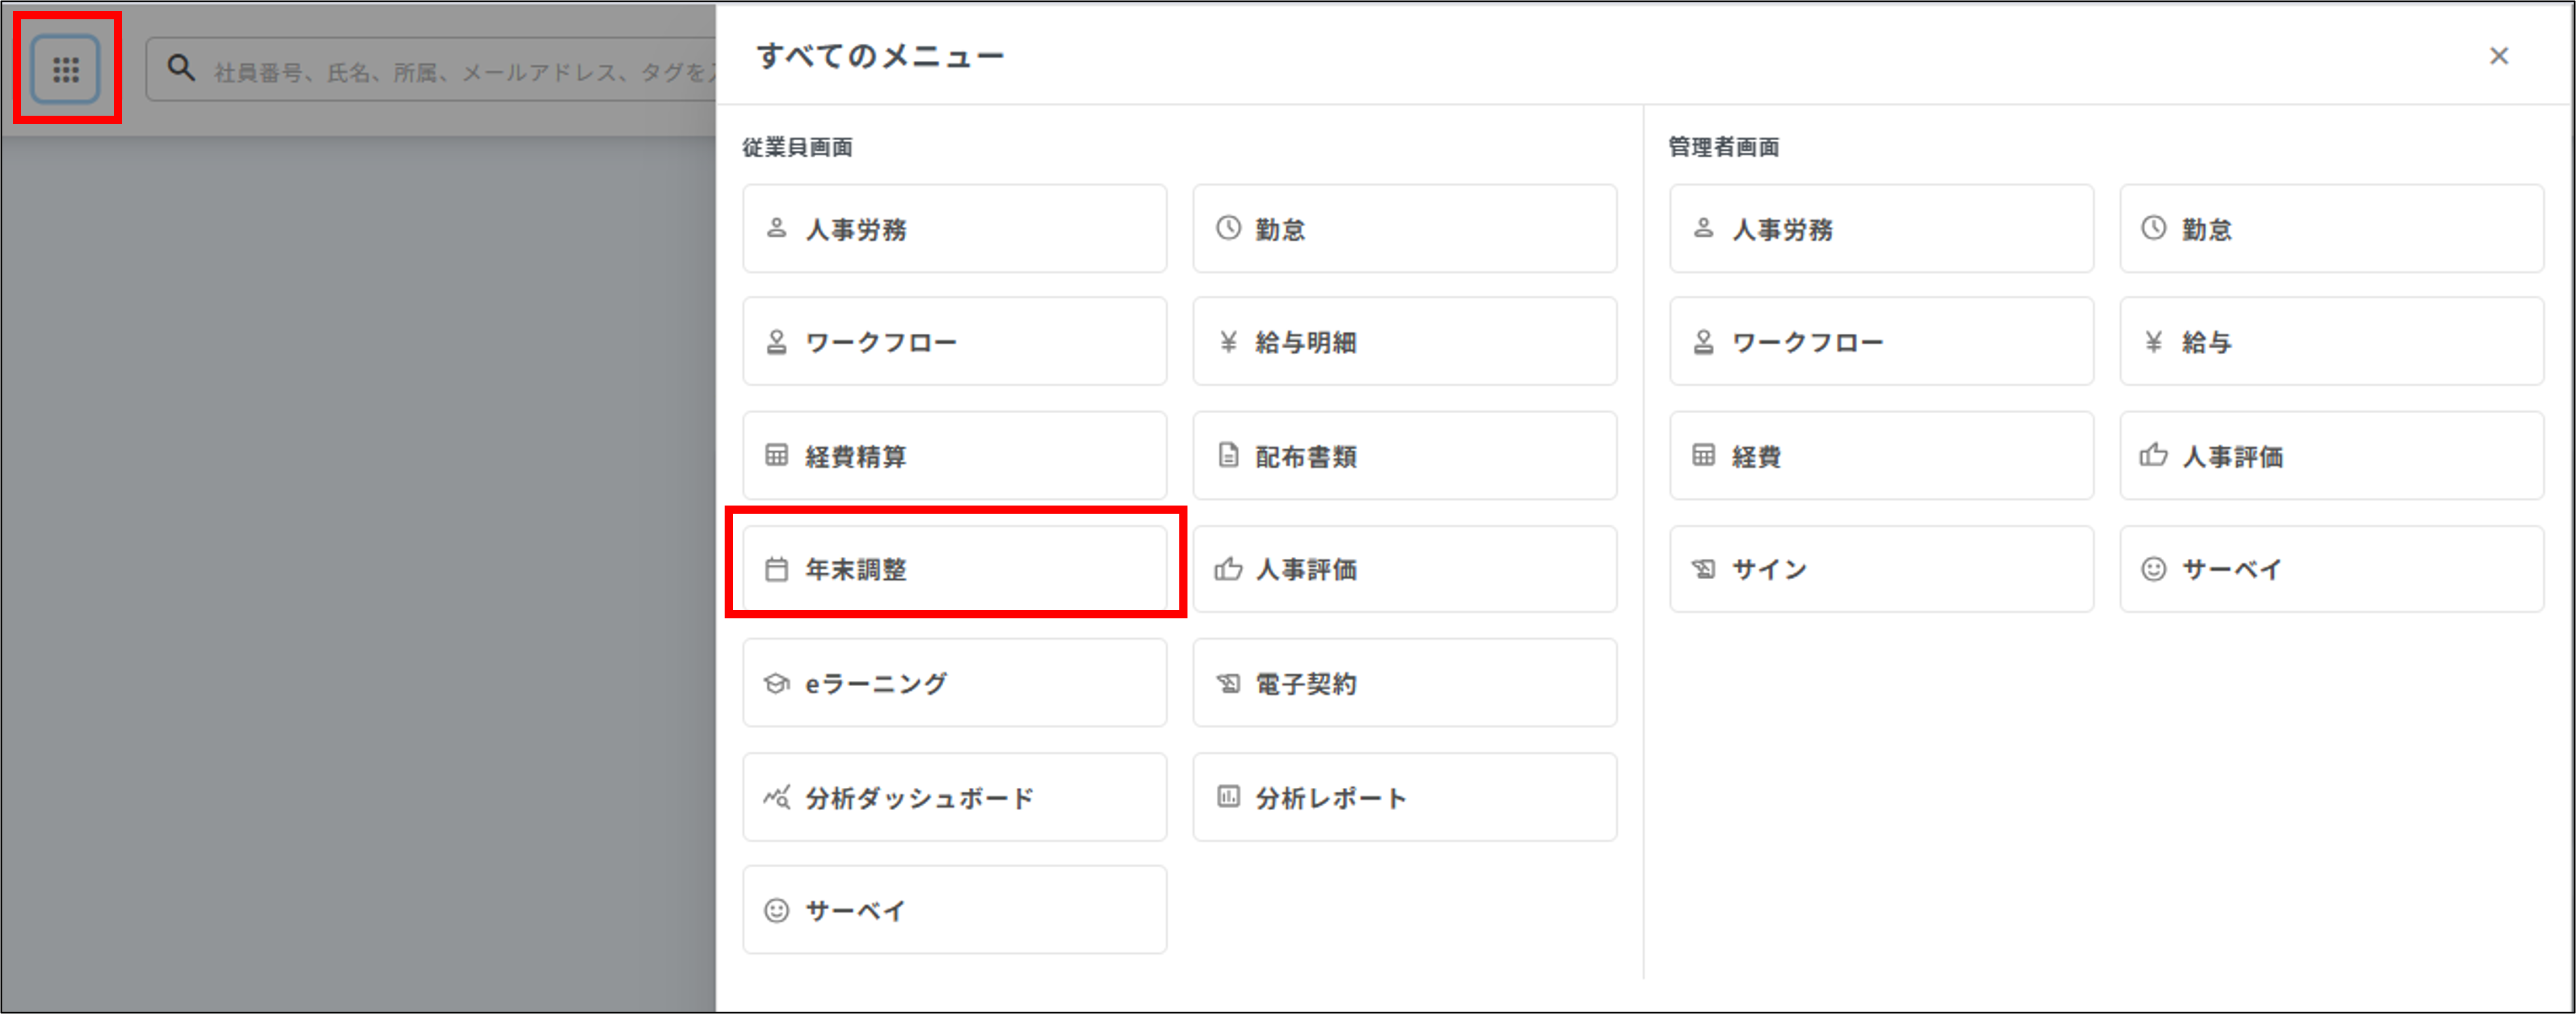Close the すべてのメニュー dialog
The image size is (2576, 1014).
click(x=2499, y=57)
